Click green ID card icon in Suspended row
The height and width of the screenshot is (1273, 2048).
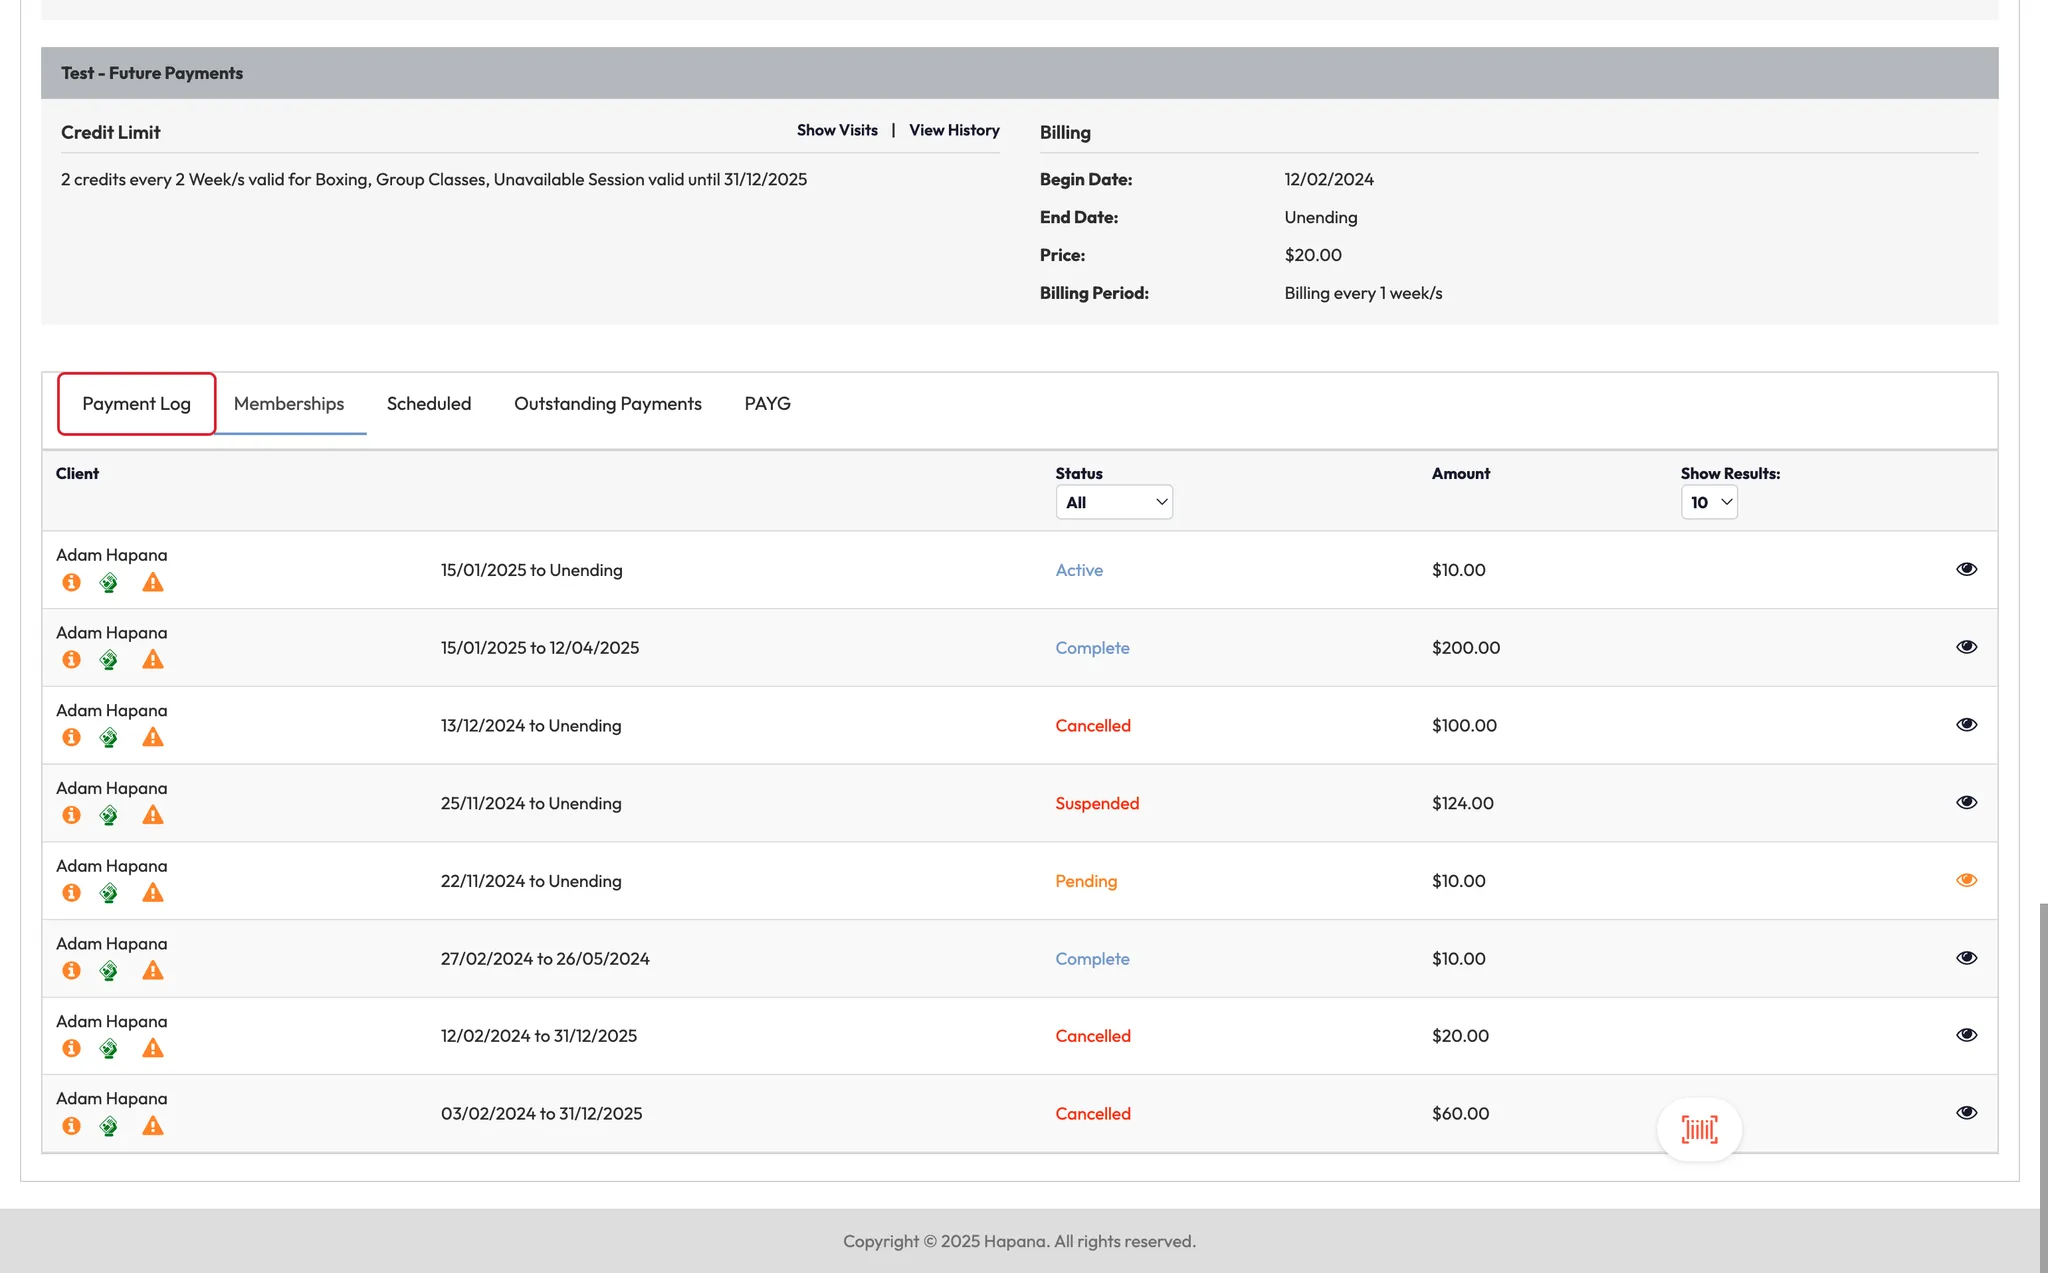tap(109, 815)
